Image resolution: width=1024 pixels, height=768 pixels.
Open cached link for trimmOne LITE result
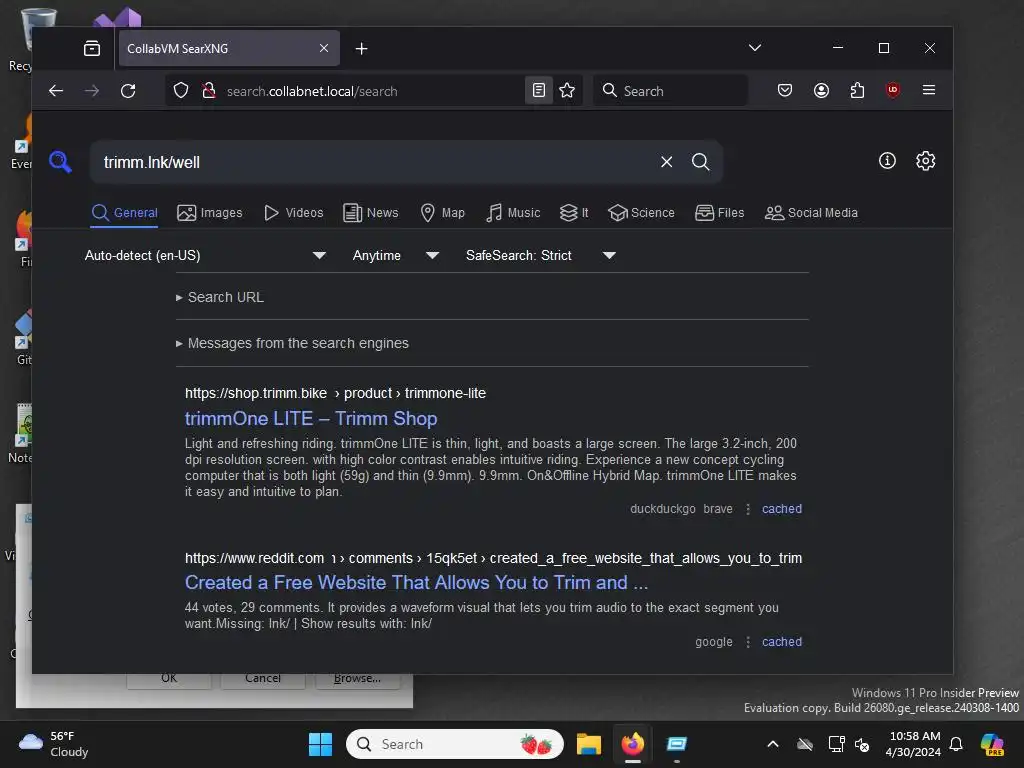click(x=782, y=509)
